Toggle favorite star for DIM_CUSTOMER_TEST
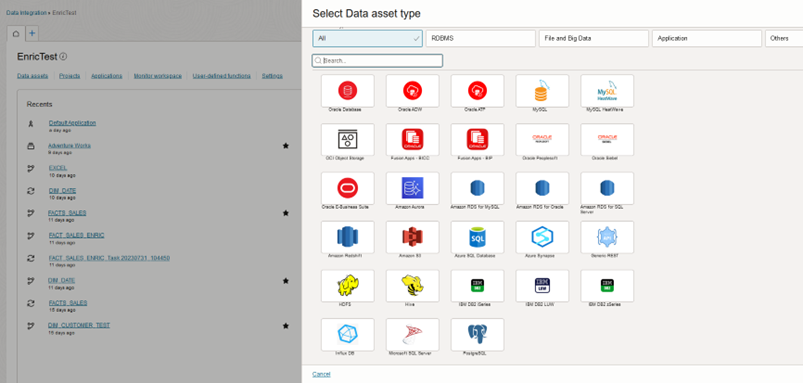Image resolution: width=803 pixels, height=383 pixels. tap(286, 326)
